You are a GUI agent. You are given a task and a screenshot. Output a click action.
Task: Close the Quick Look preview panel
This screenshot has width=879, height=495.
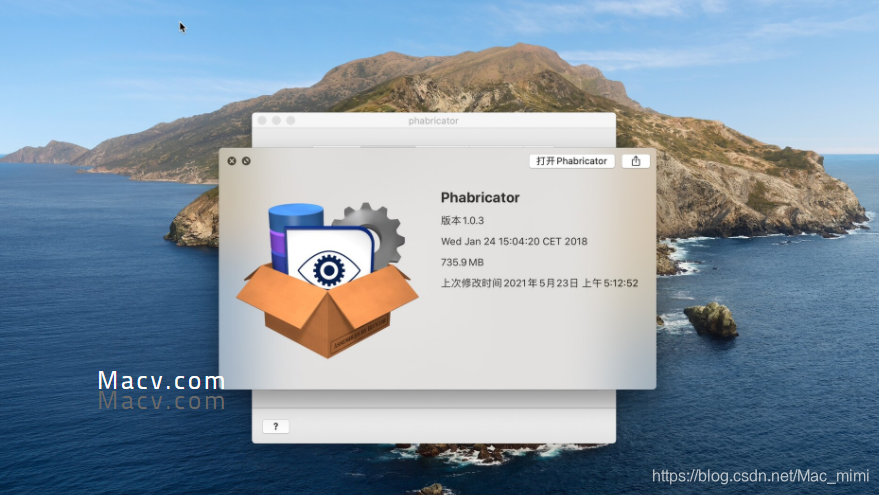tap(232, 161)
